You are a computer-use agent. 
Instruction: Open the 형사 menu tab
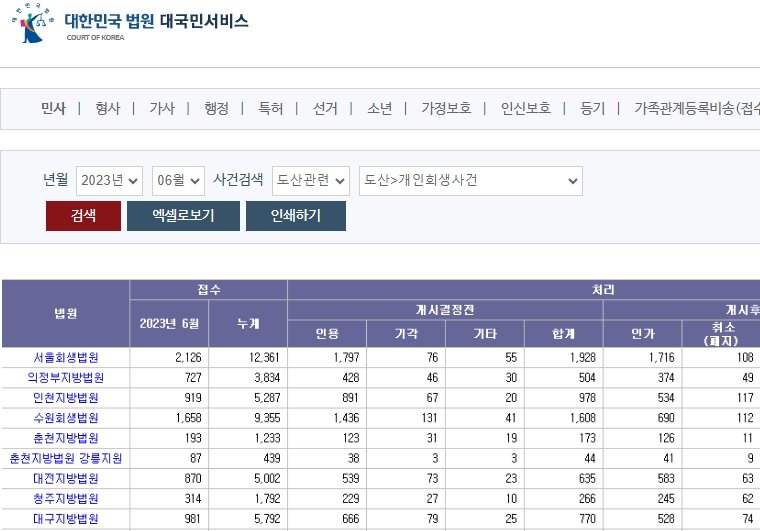pos(108,108)
